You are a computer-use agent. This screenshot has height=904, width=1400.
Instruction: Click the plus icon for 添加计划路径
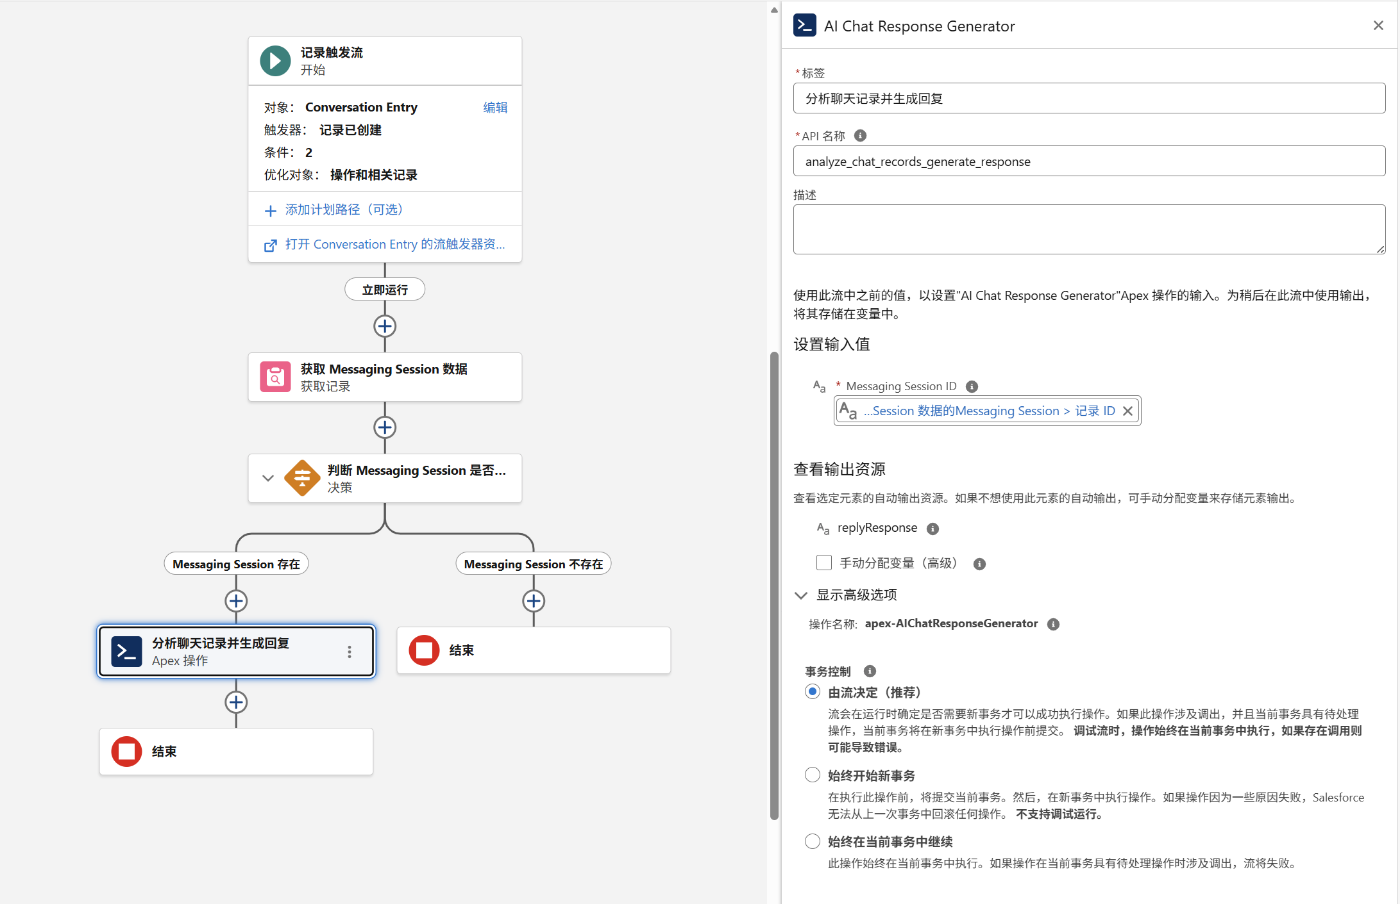point(270,211)
